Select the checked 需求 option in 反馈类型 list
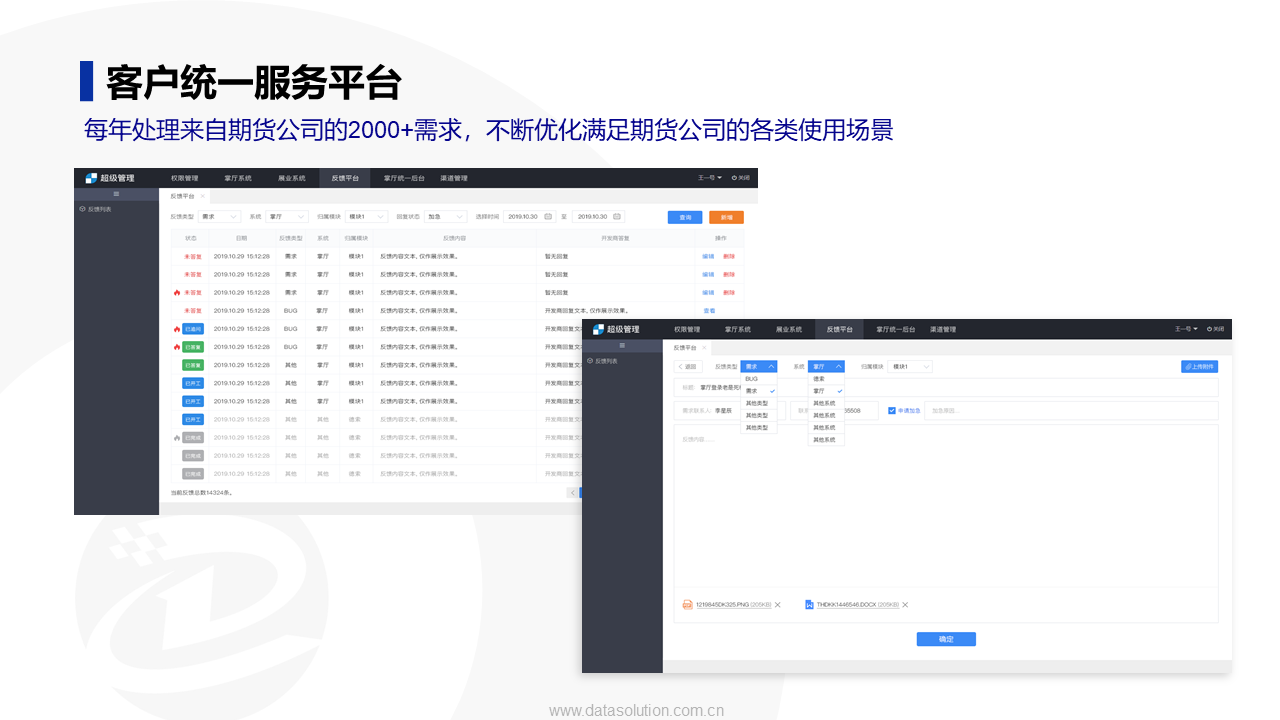The height and width of the screenshot is (720, 1280). 759,391
